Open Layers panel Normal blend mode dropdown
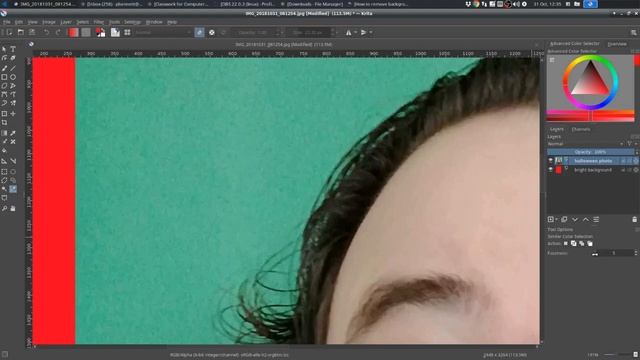The image size is (640, 360). [585, 144]
